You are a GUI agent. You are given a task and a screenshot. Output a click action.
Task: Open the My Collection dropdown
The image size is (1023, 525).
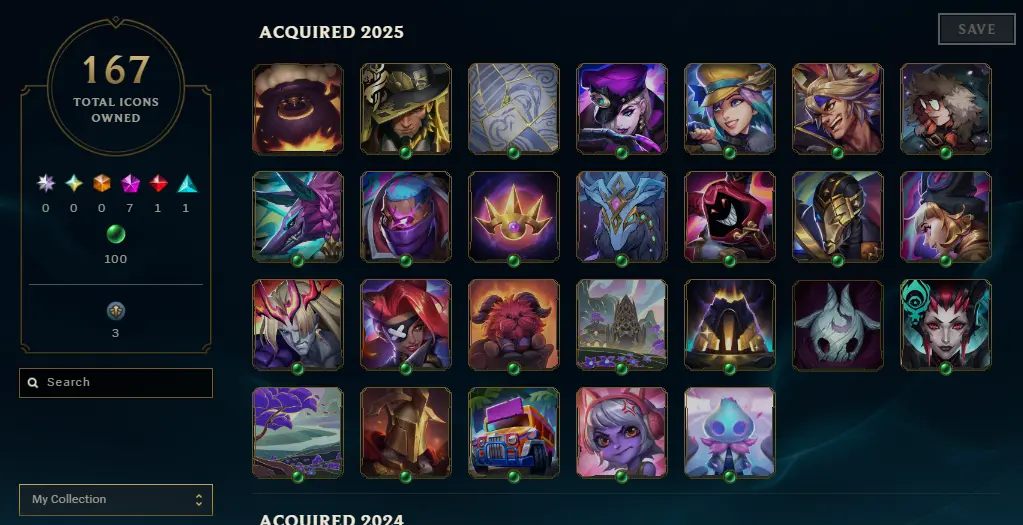[116, 500]
